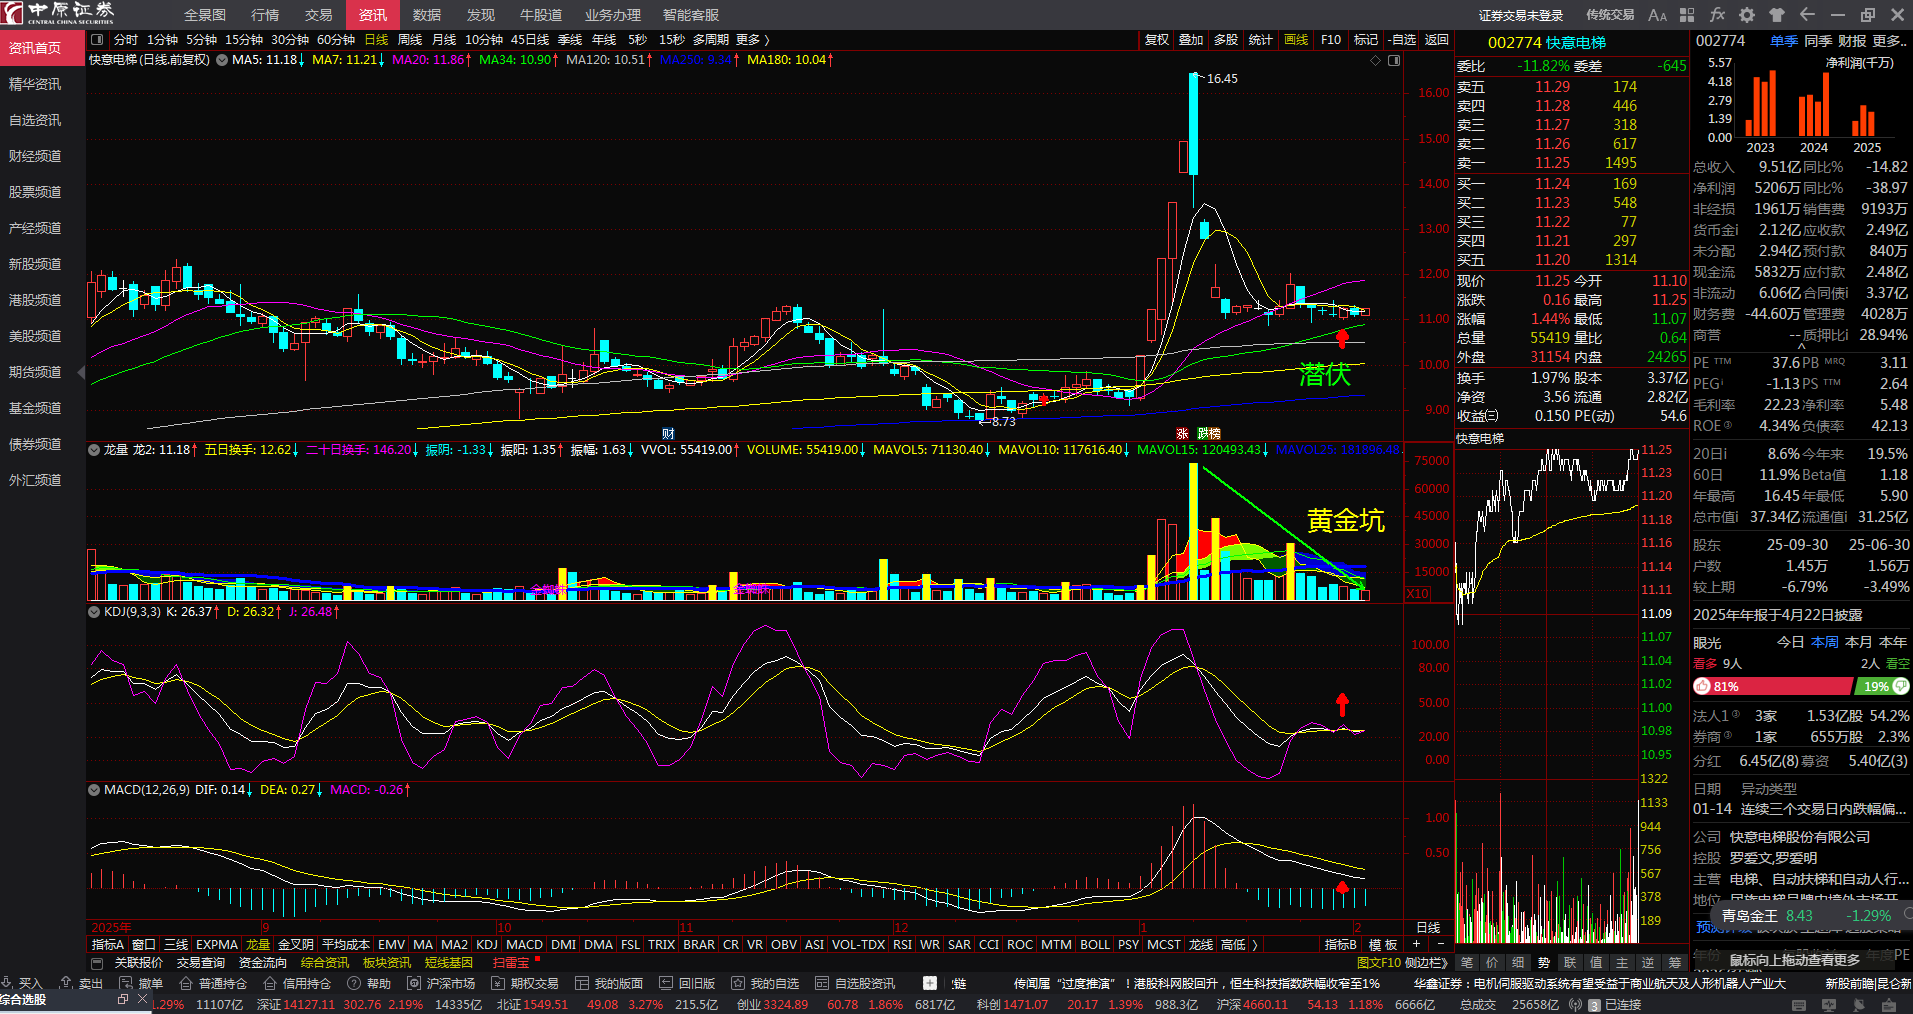Click the 撤单 cancel order icon

pos(141,984)
